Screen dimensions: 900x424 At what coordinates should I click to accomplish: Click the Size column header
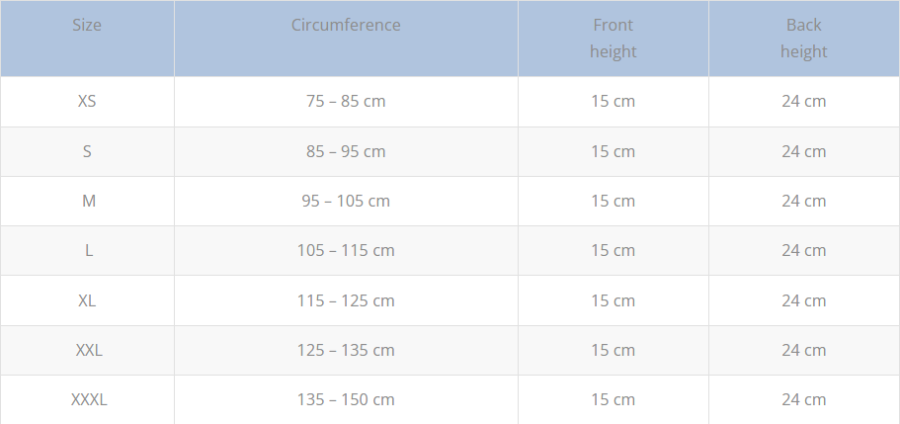pos(87,38)
